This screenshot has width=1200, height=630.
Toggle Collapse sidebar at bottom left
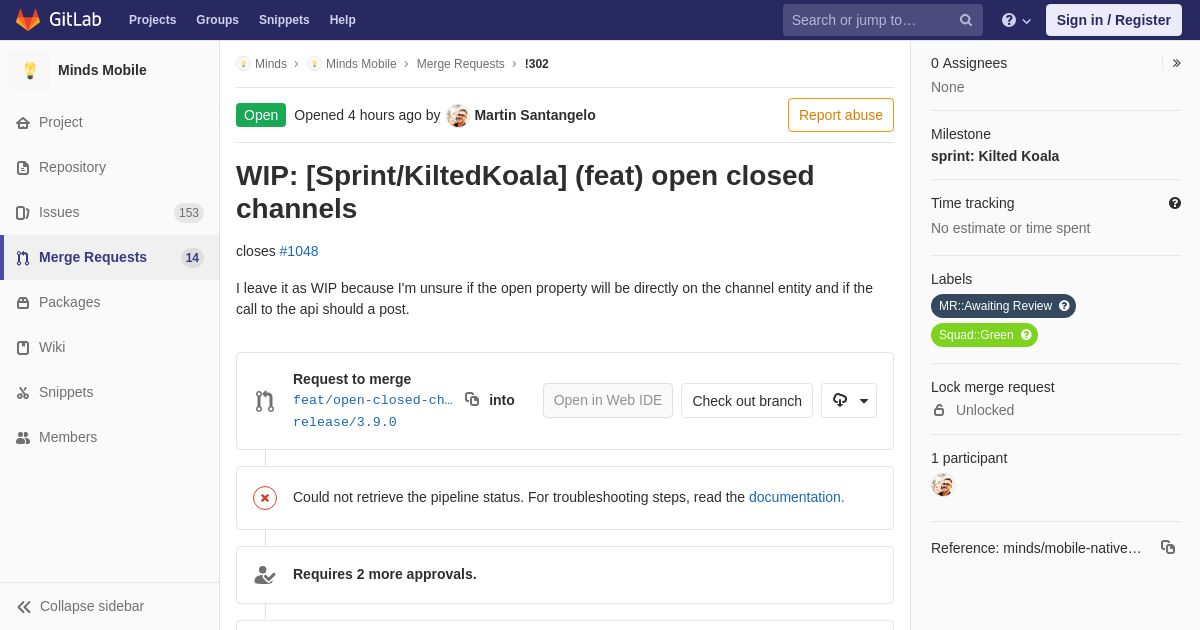pyautogui.click(x=80, y=606)
